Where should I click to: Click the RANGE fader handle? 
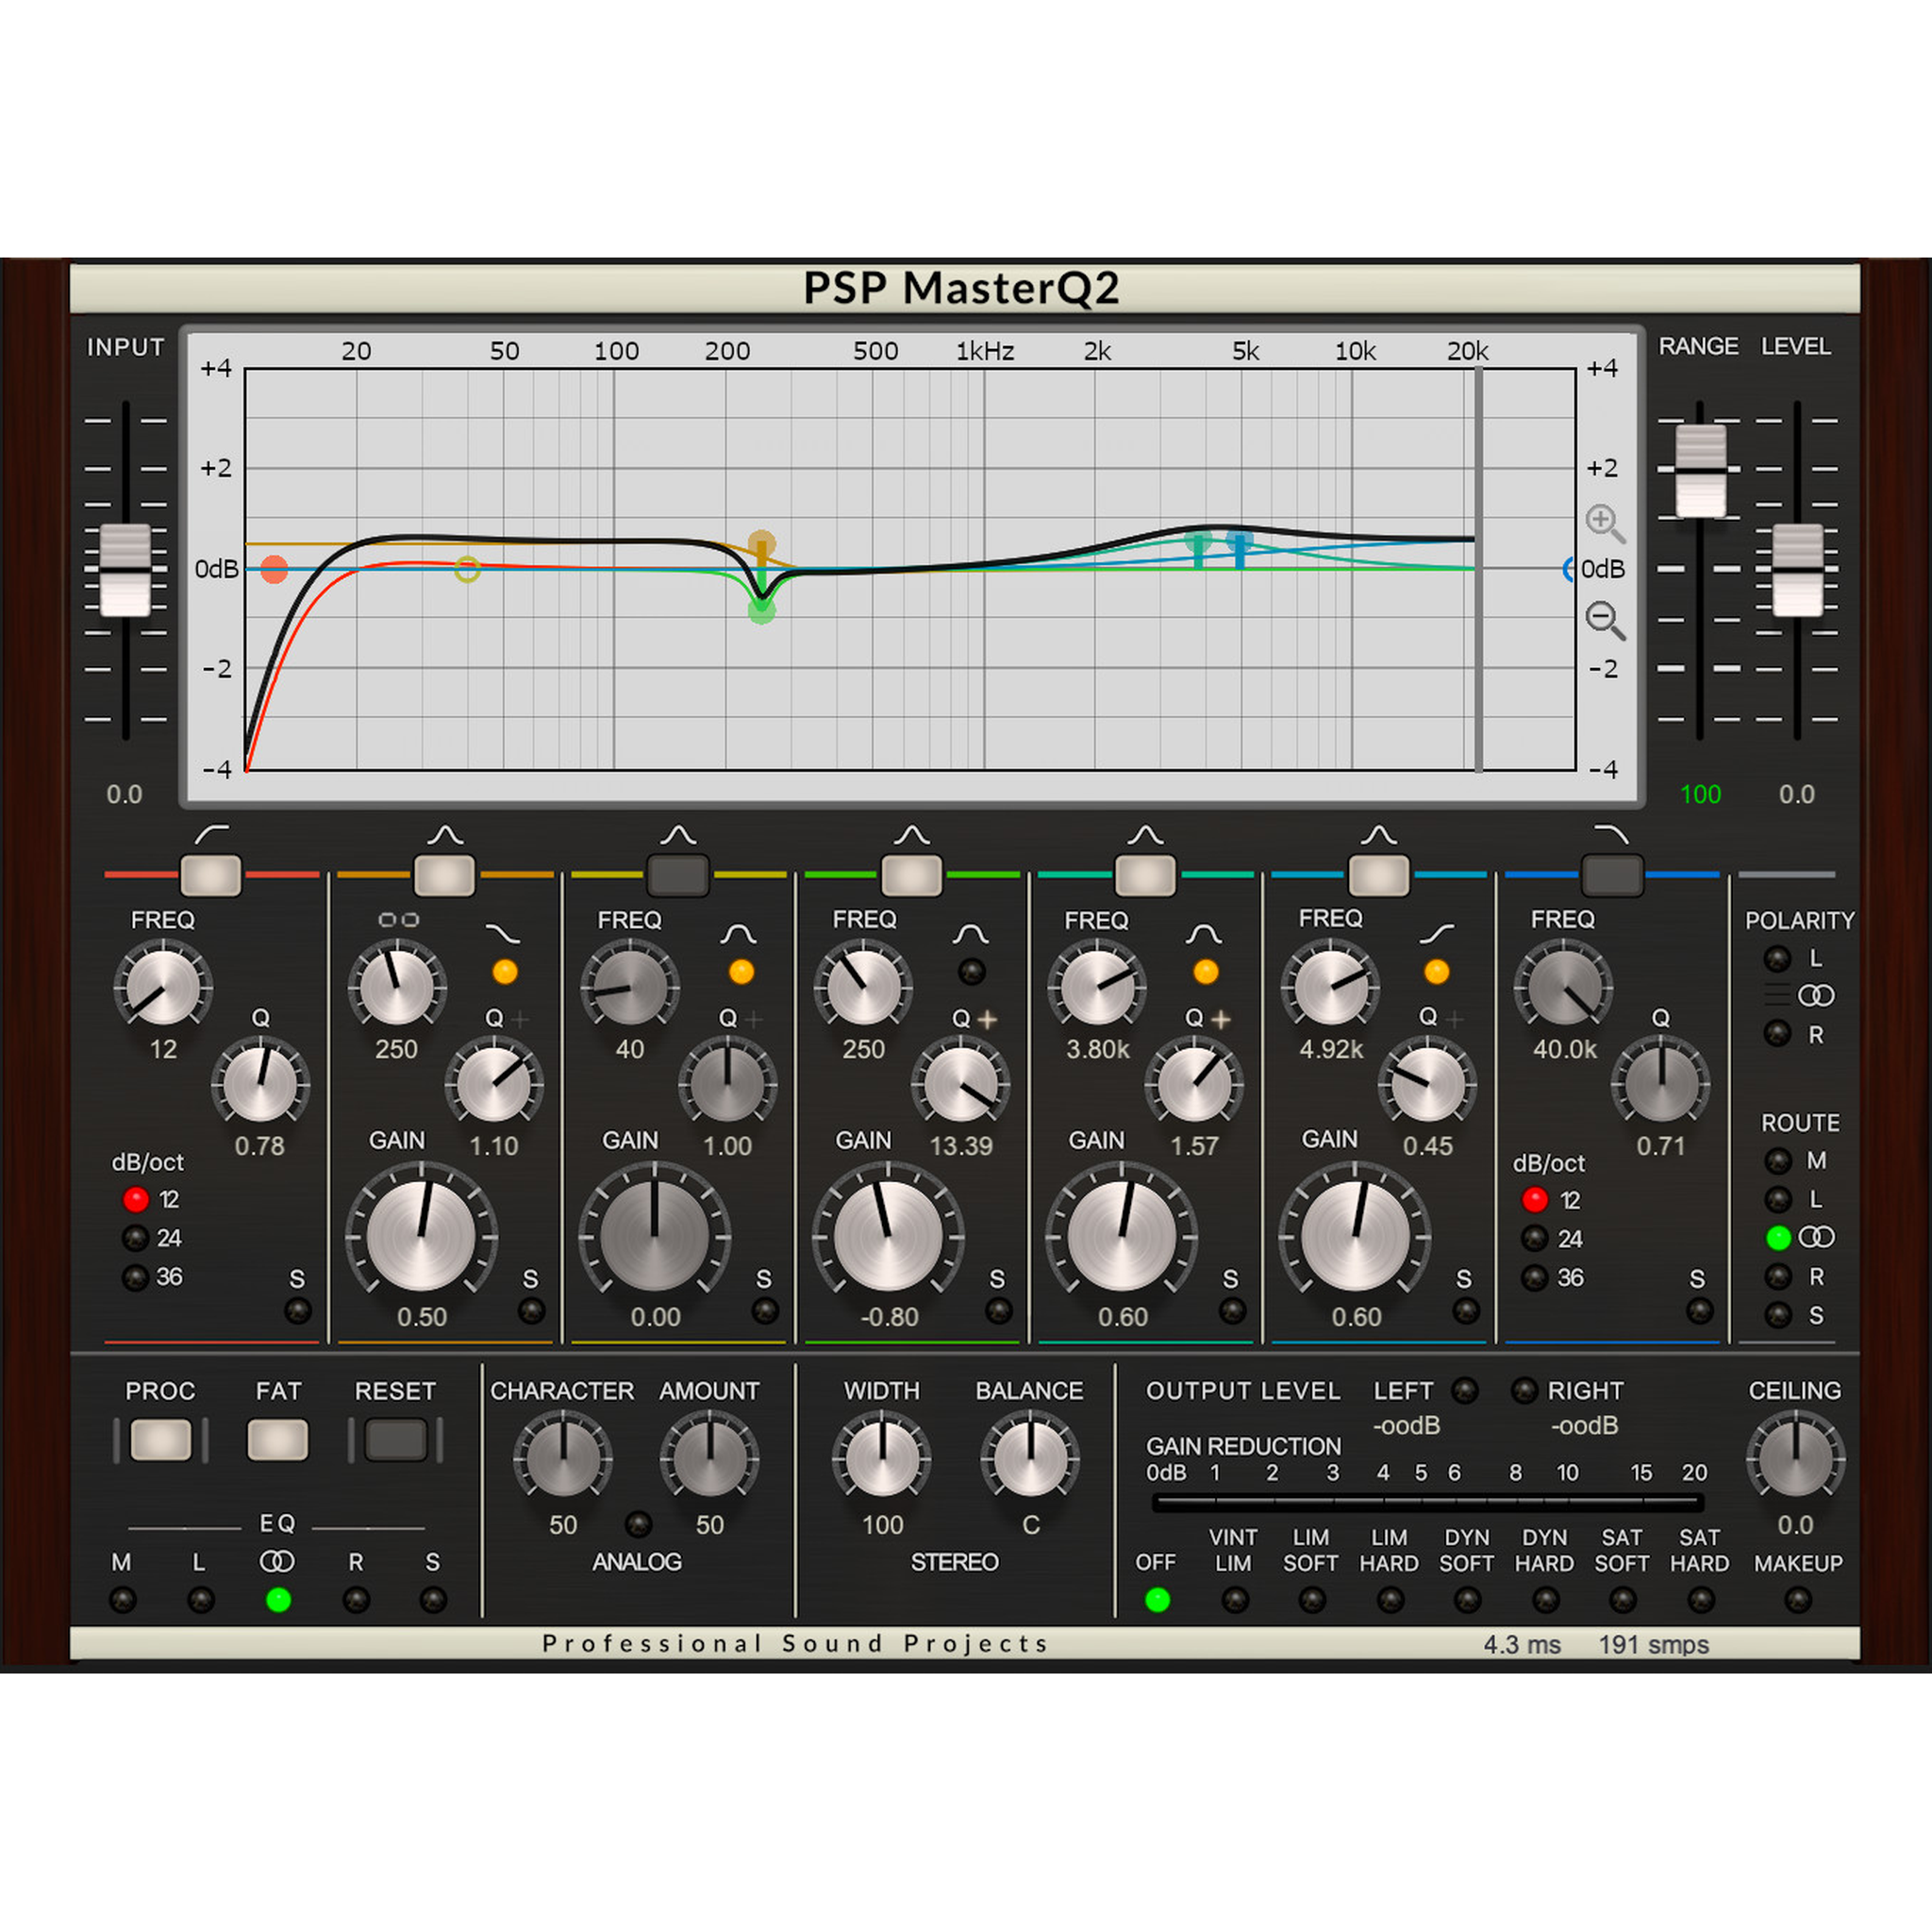click(1700, 470)
